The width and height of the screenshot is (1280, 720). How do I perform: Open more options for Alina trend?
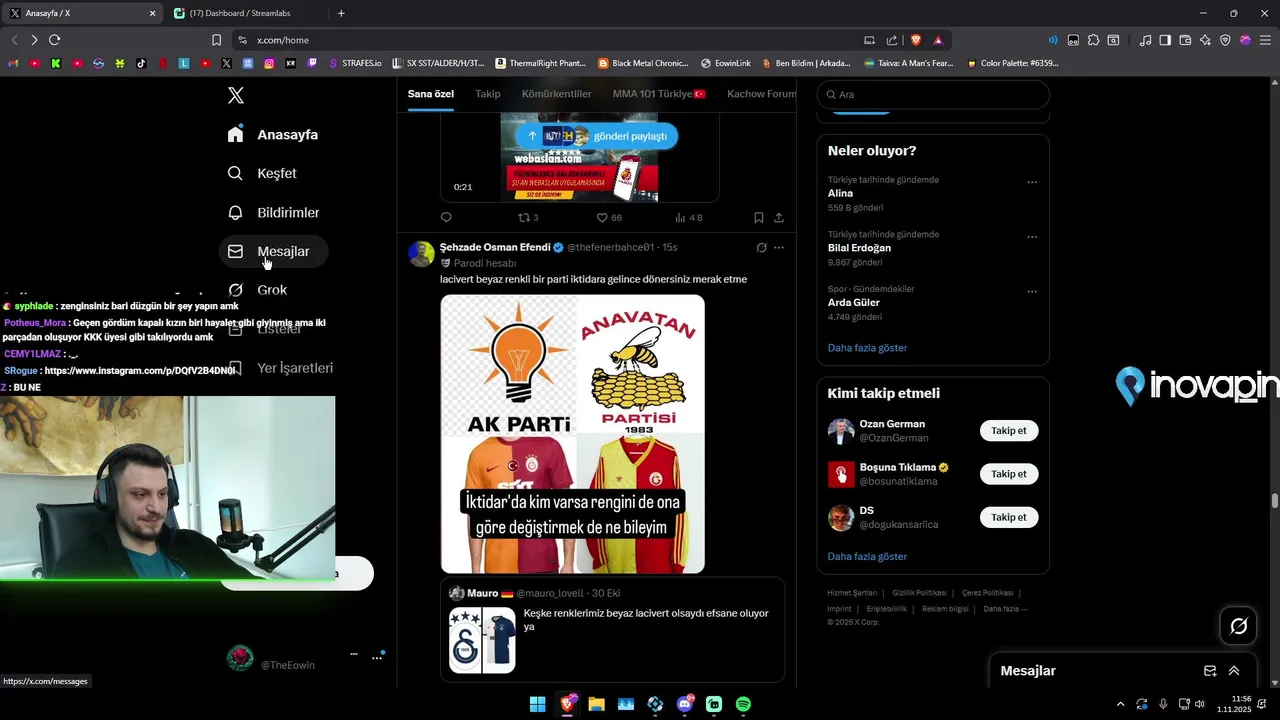[x=1032, y=182]
